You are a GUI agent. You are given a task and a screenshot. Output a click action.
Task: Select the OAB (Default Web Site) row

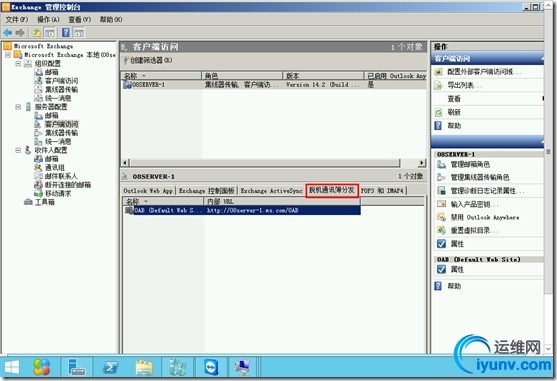click(243, 211)
